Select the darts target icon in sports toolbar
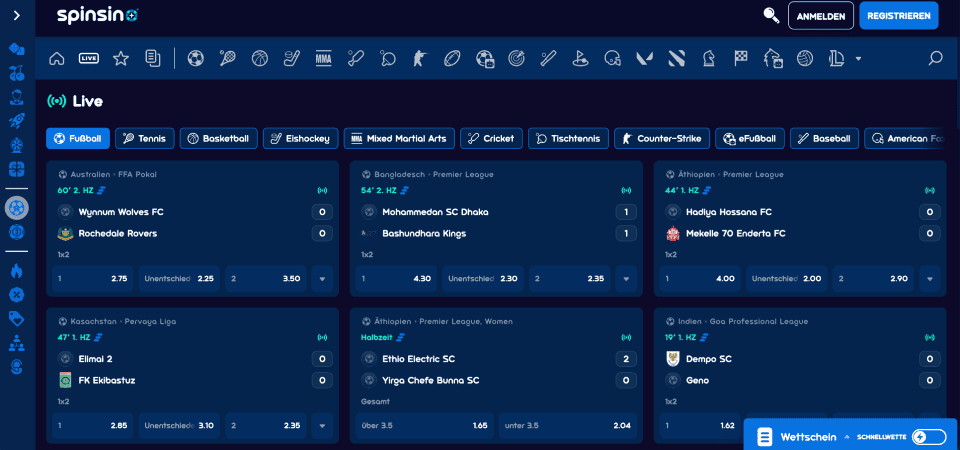The height and width of the screenshot is (450, 960). (x=516, y=58)
